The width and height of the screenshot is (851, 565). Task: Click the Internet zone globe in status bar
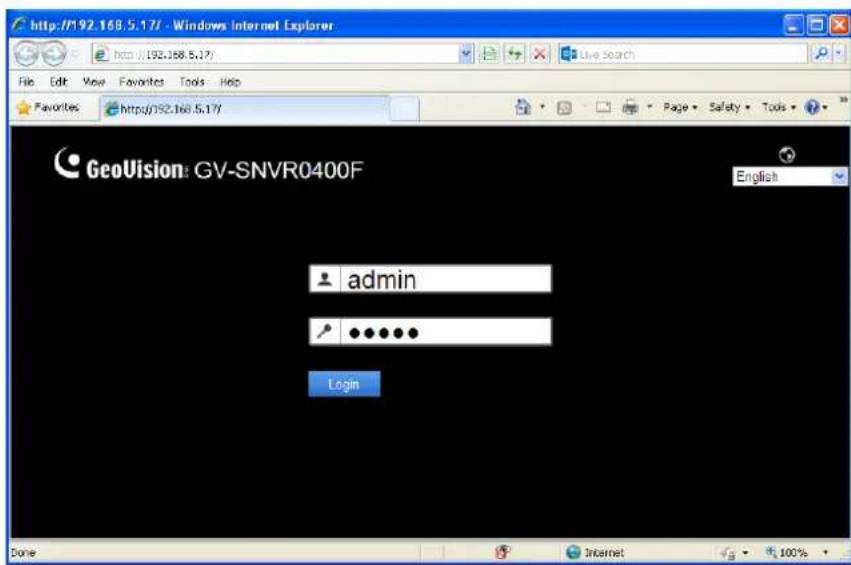click(573, 553)
